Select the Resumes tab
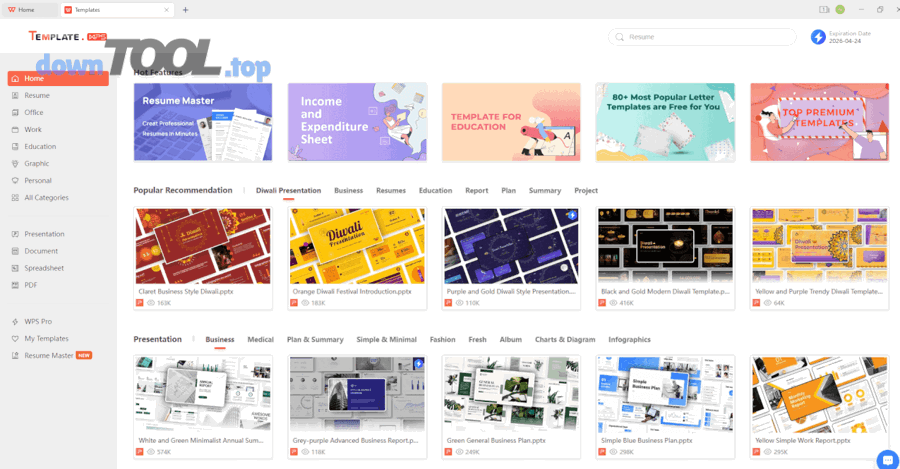The image size is (900, 469). (x=391, y=191)
